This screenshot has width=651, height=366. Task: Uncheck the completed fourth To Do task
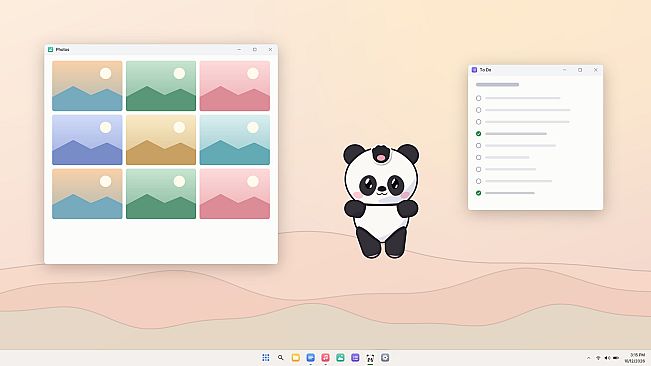coord(479,134)
